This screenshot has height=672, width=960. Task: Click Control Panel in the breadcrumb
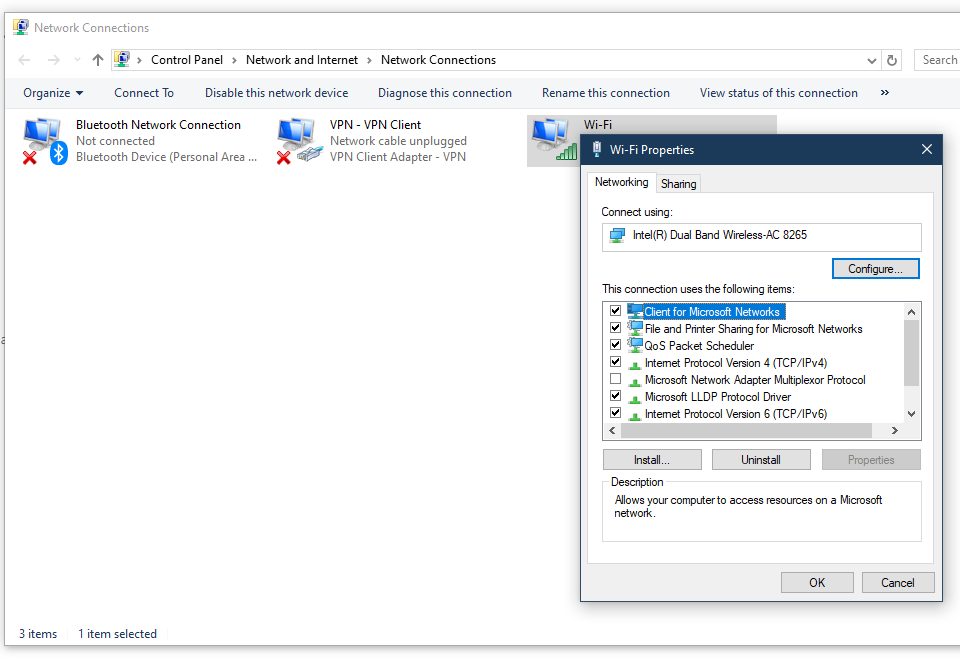coord(187,60)
